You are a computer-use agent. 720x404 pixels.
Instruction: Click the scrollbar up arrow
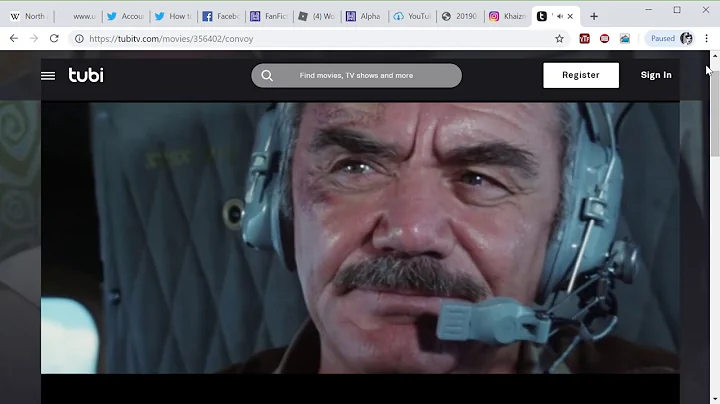(715, 56)
